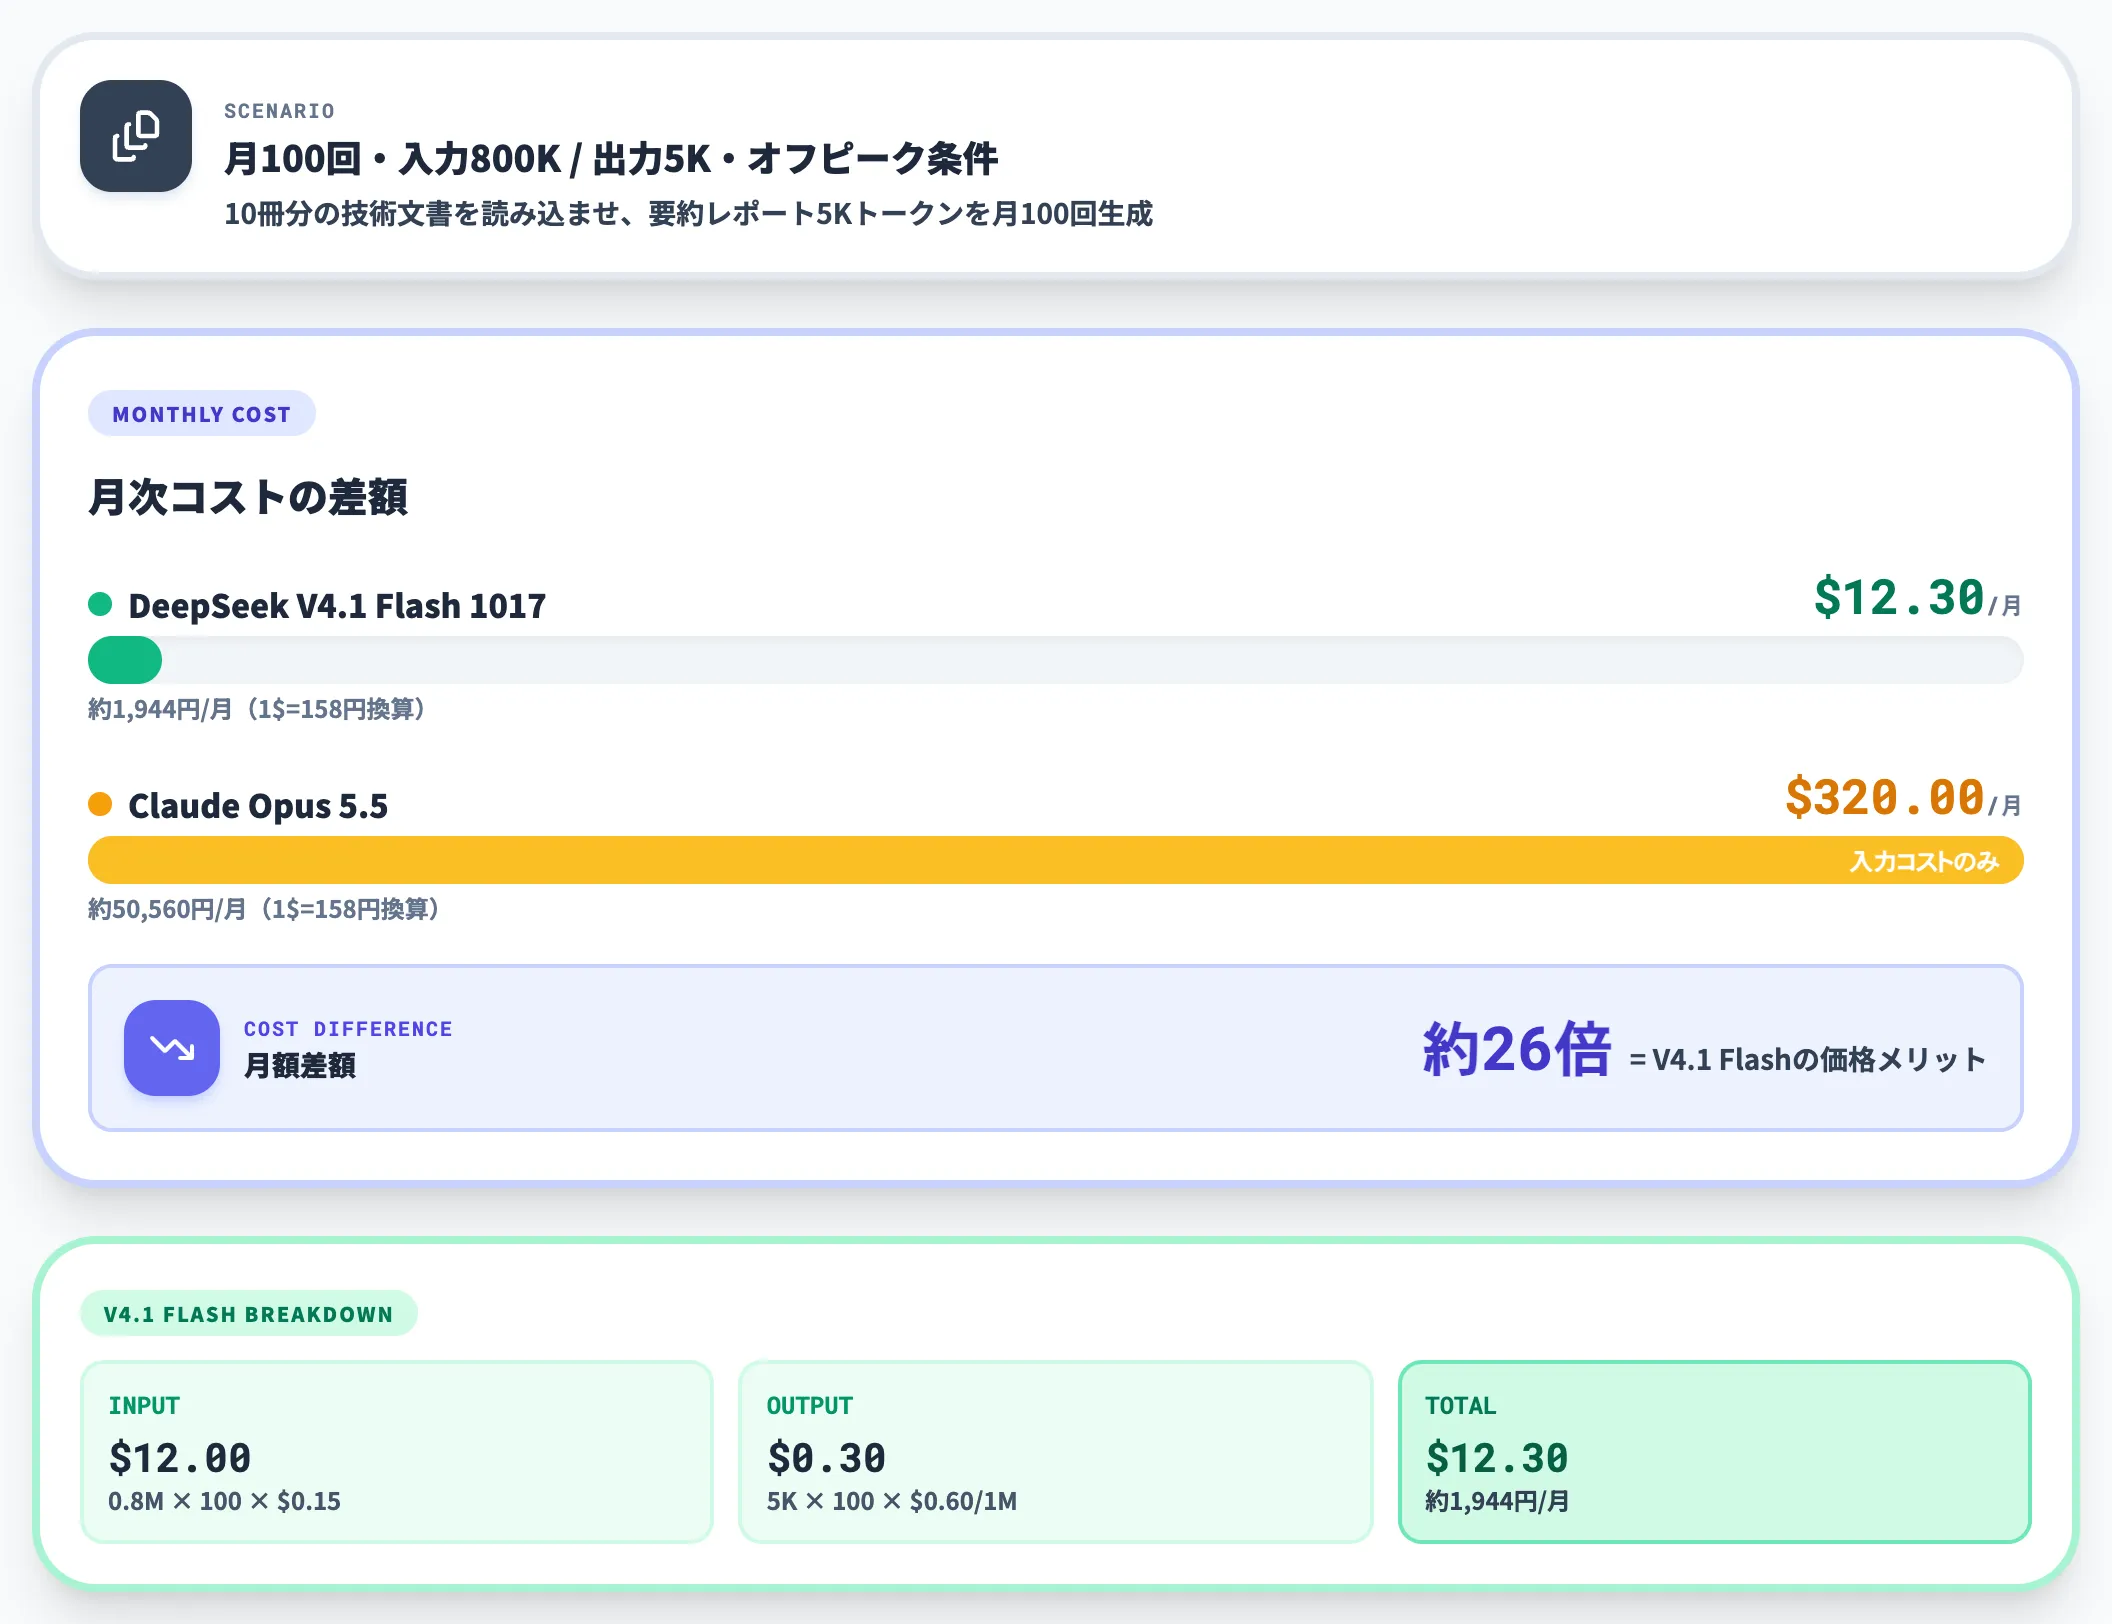Click the = V4.1 Flashの価格メリット text
The width and height of the screenshot is (2112, 1624).
(1808, 1059)
